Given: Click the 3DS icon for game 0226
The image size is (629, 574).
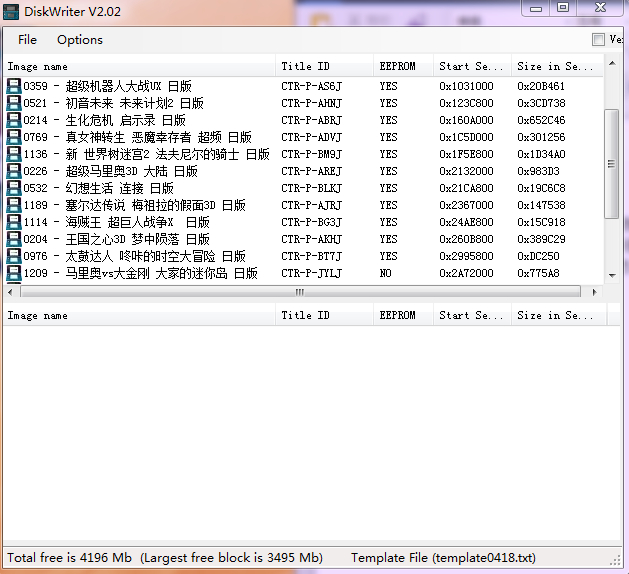Looking at the screenshot, I should pyautogui.click(x=14, y=171).
